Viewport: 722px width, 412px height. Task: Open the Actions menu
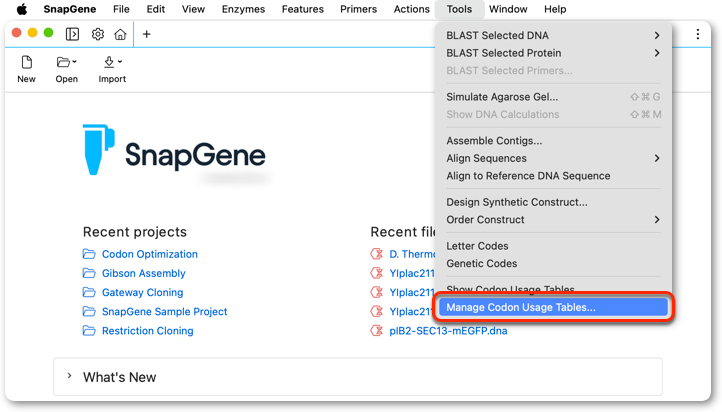point(412,9)
